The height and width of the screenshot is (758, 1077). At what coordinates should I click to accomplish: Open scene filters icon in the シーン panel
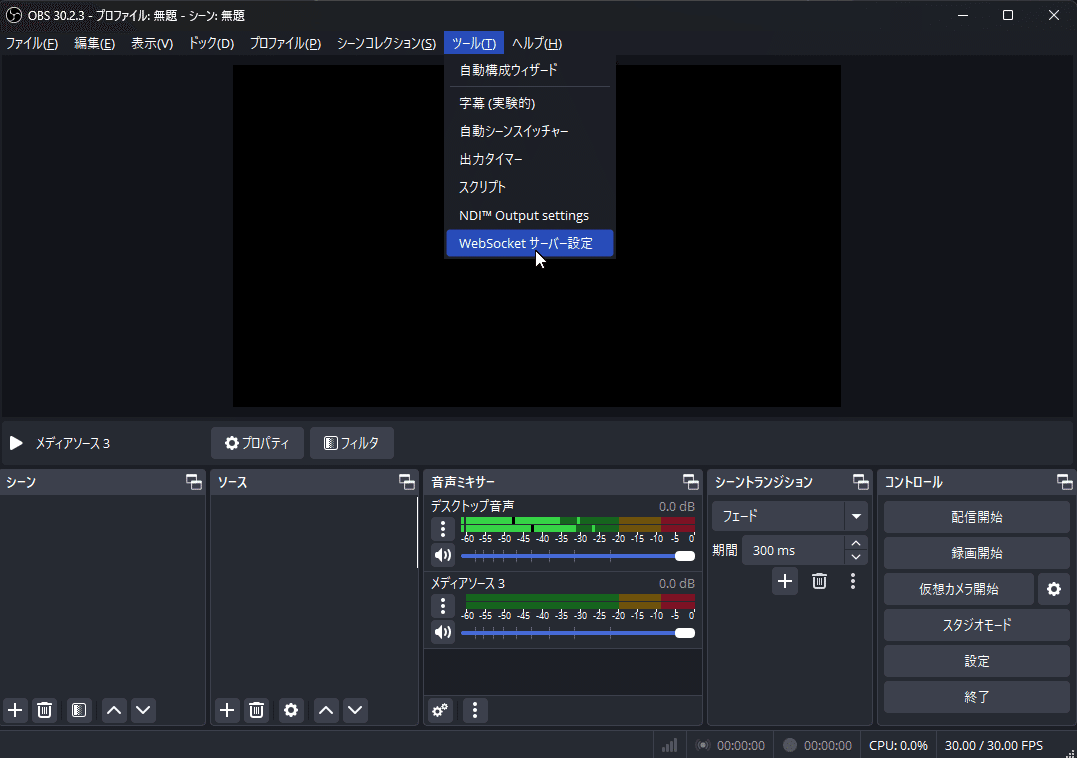[x=79, y=710]
